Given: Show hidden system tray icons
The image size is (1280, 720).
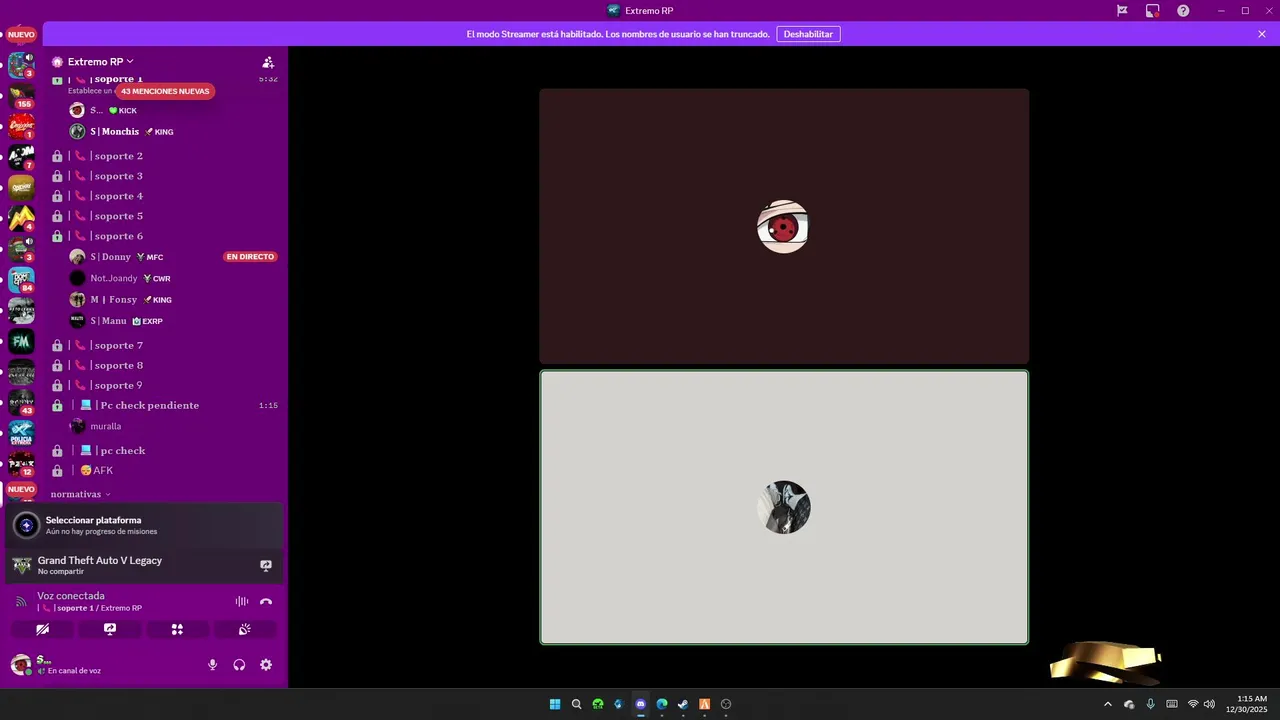Looking at the screenshot, I should click(x=1107, y=704).
